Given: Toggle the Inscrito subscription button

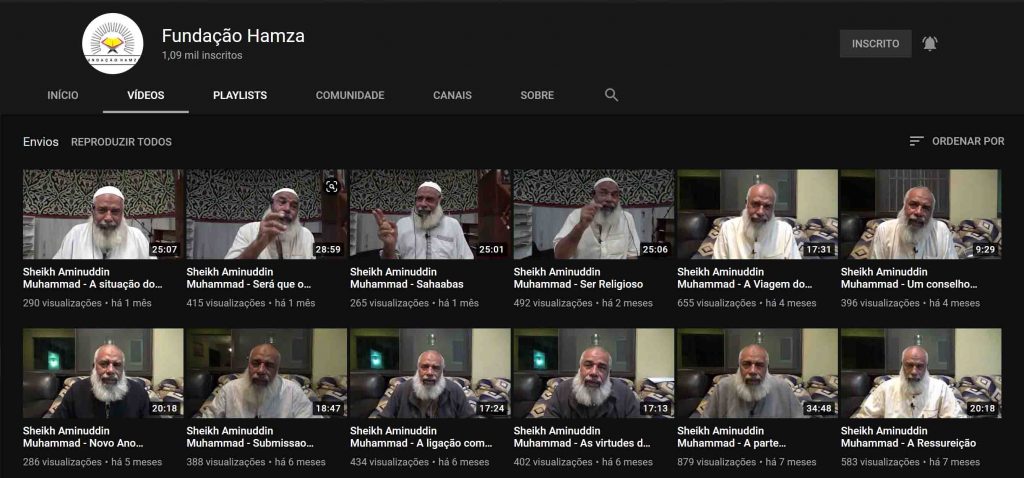Looking at the screenshot, I should coord(875,44).
